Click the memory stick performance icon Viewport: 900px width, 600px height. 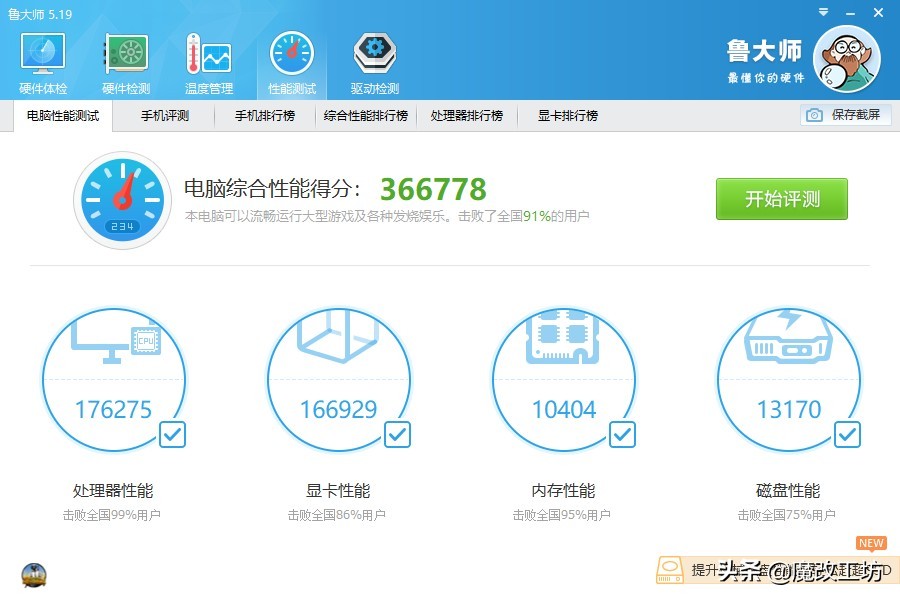click(564, 340)
